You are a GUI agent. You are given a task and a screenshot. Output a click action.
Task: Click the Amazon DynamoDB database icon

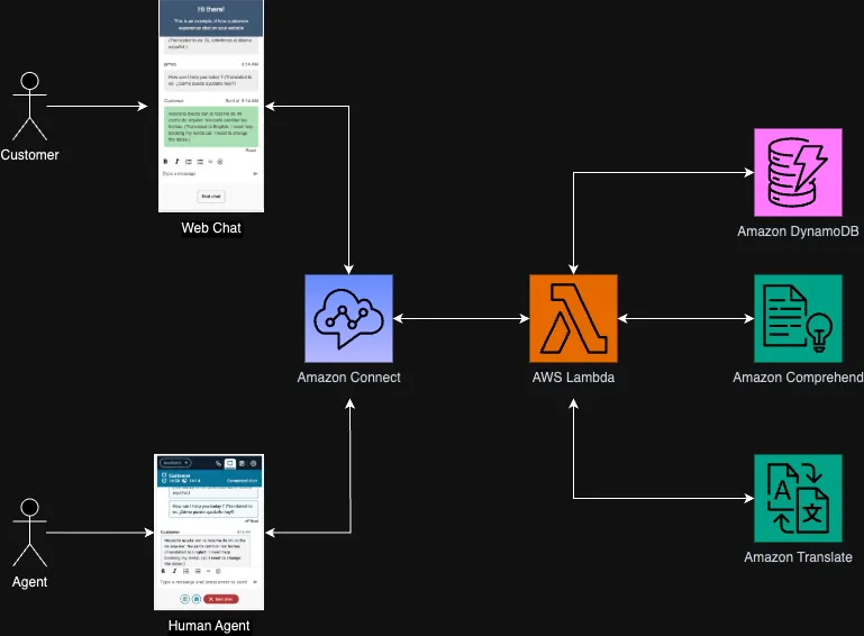click(798, 173)
